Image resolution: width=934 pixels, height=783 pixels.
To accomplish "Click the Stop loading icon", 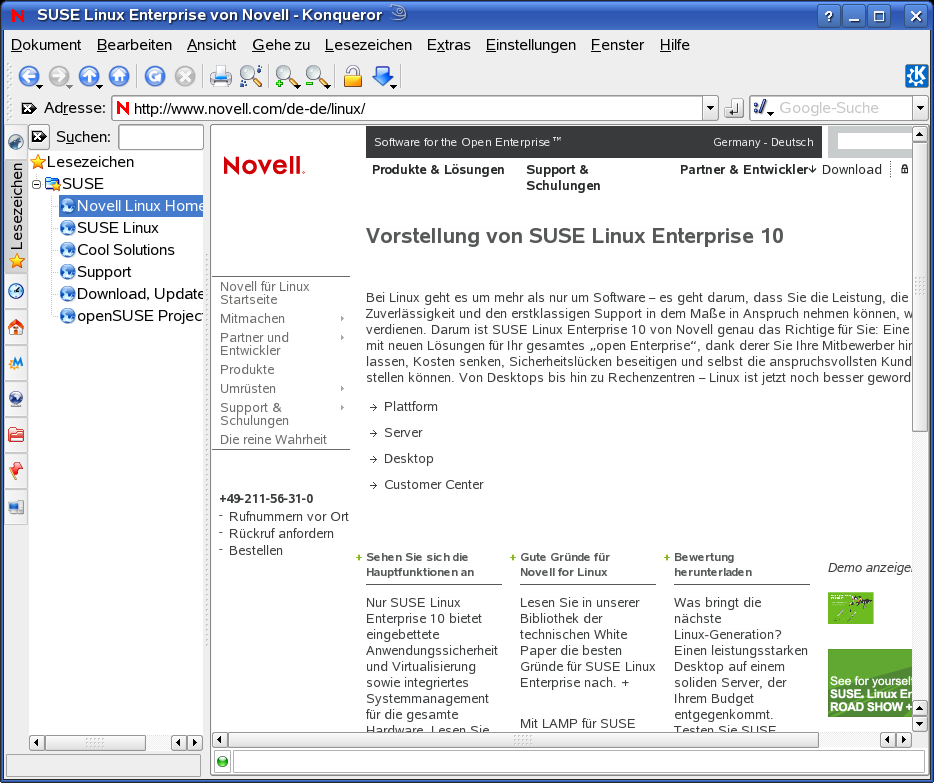I will [x=185, y=76].
